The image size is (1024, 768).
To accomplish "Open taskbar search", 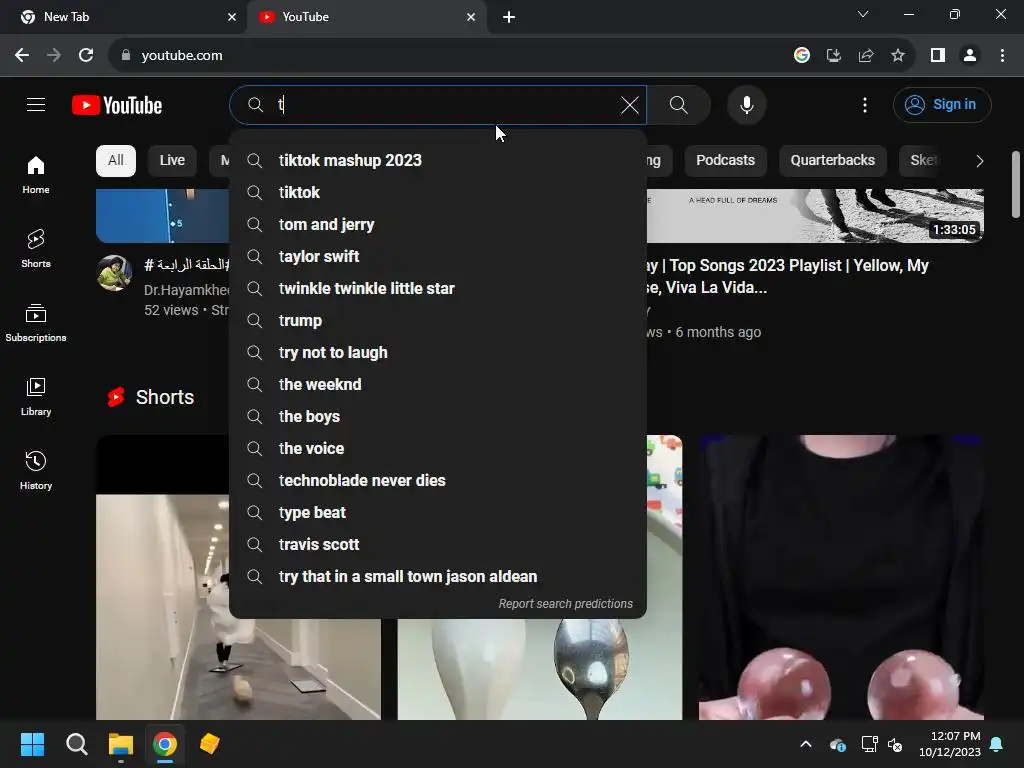I will pos(76,744).
